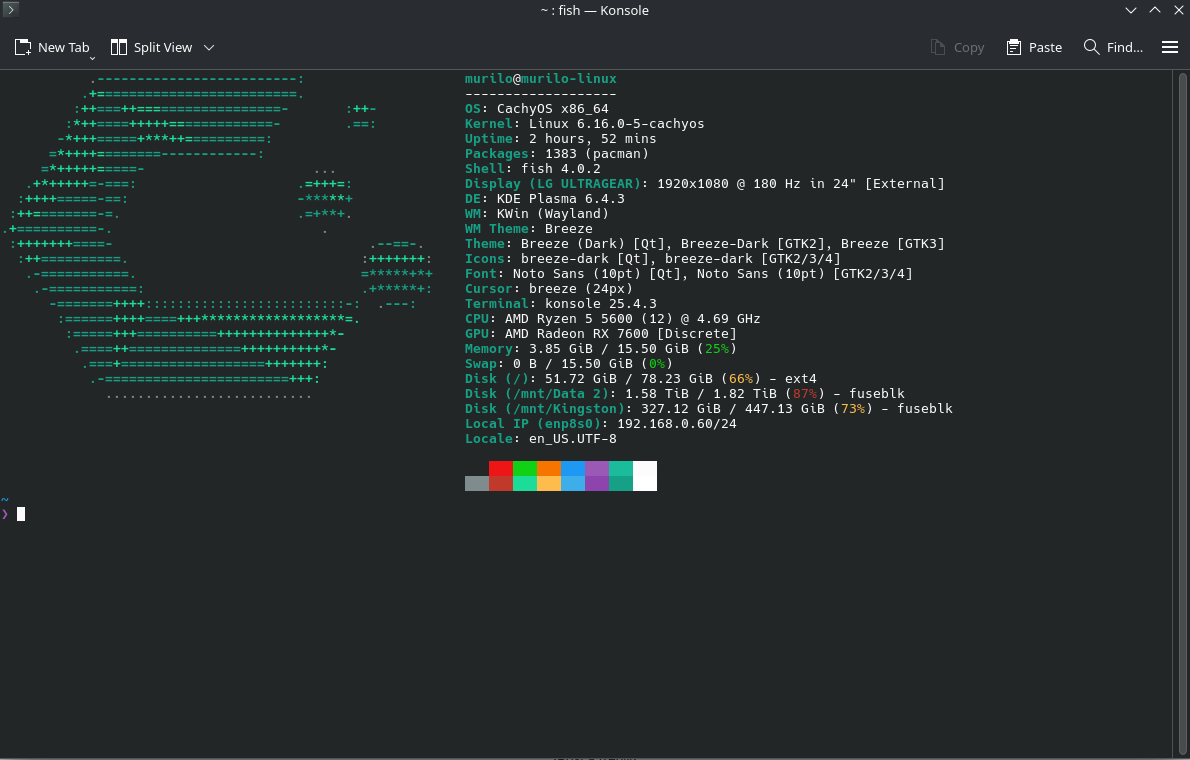The width and height of the screenshot is (1190, 760).
Task: Click the vertical scrollbar of terminal
Action: tap(1182, 414)
